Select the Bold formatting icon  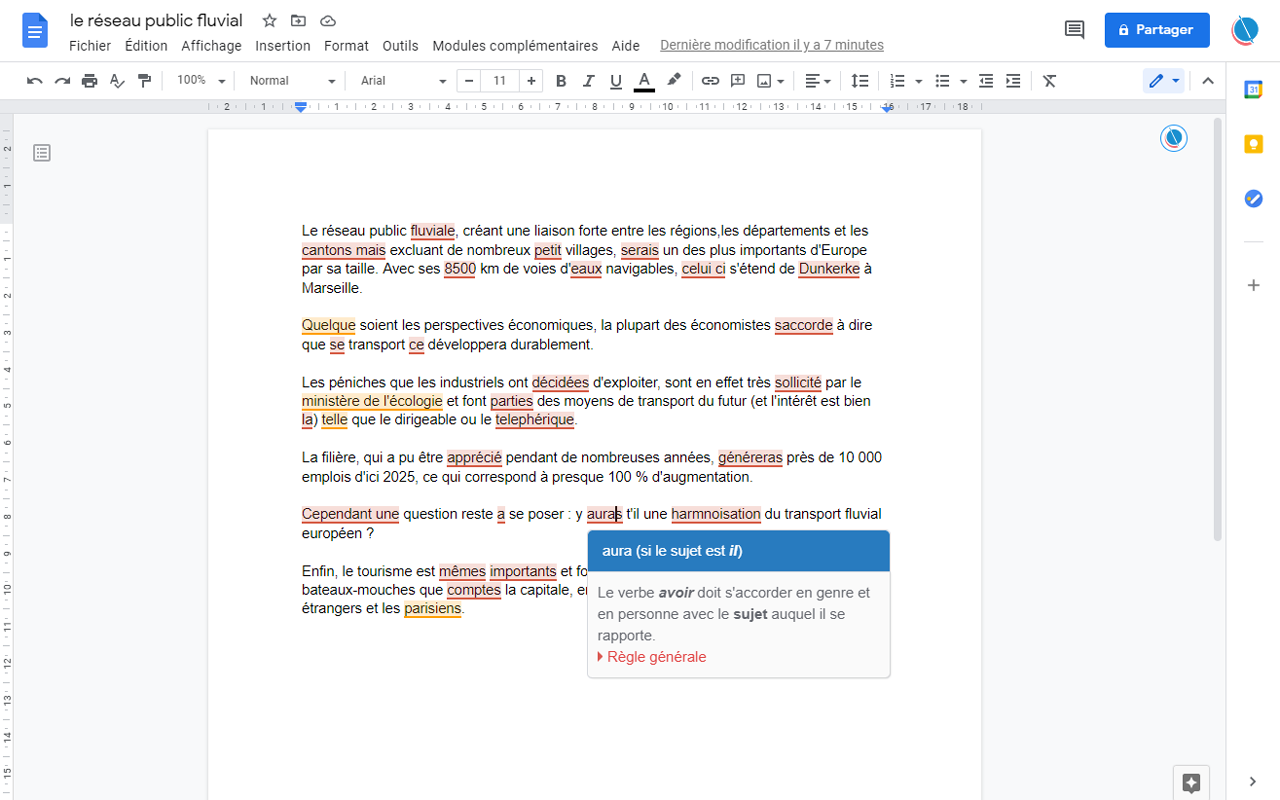click(561, 80)
